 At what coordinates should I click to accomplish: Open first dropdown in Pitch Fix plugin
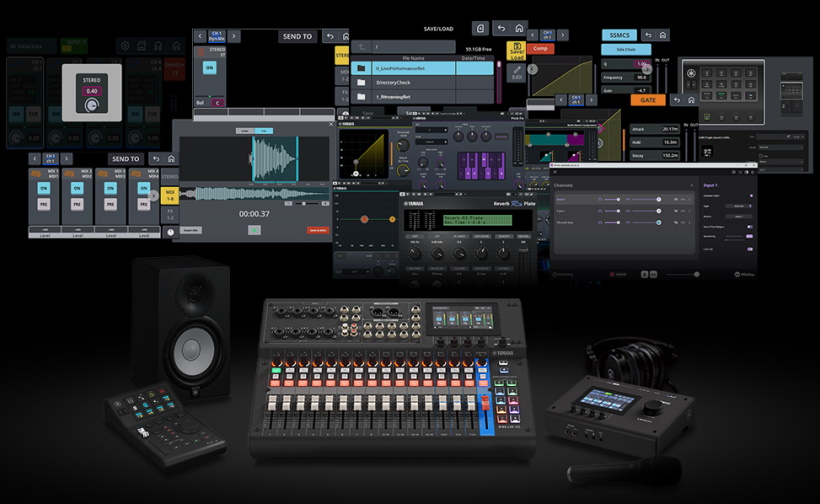pyautogui.click(x=430, y=130)
